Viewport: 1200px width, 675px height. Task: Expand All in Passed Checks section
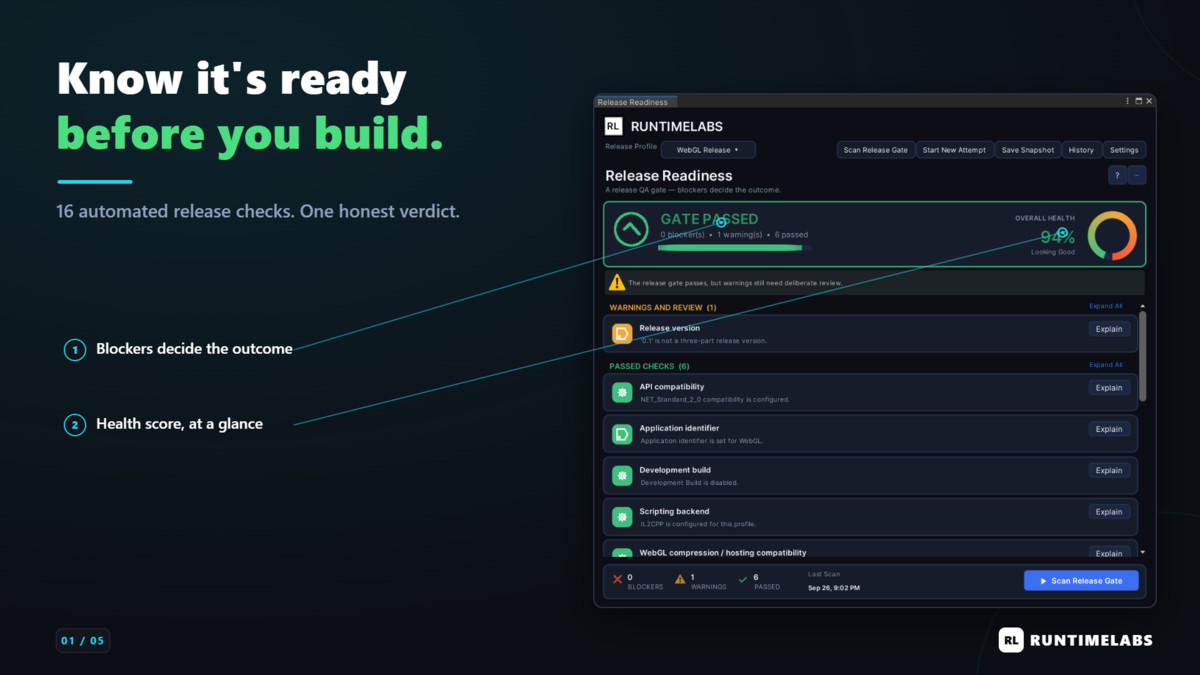pyautogui.click(x=1105, y=365)
